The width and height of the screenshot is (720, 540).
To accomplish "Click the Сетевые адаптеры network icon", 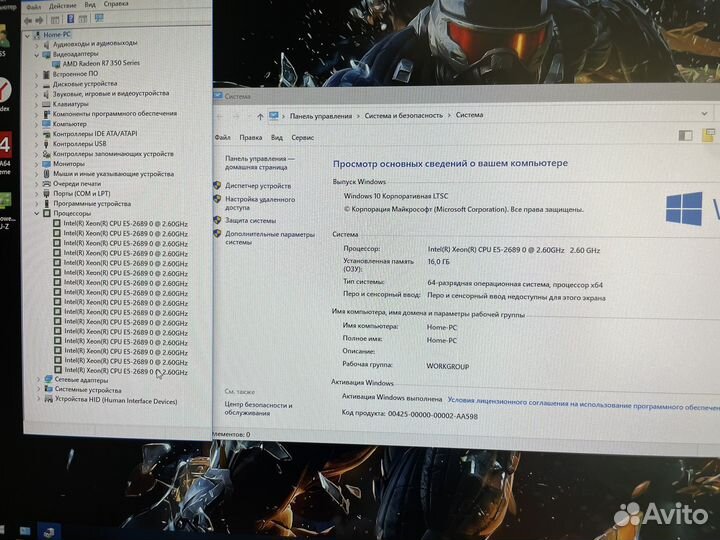I will pos(49,379).
